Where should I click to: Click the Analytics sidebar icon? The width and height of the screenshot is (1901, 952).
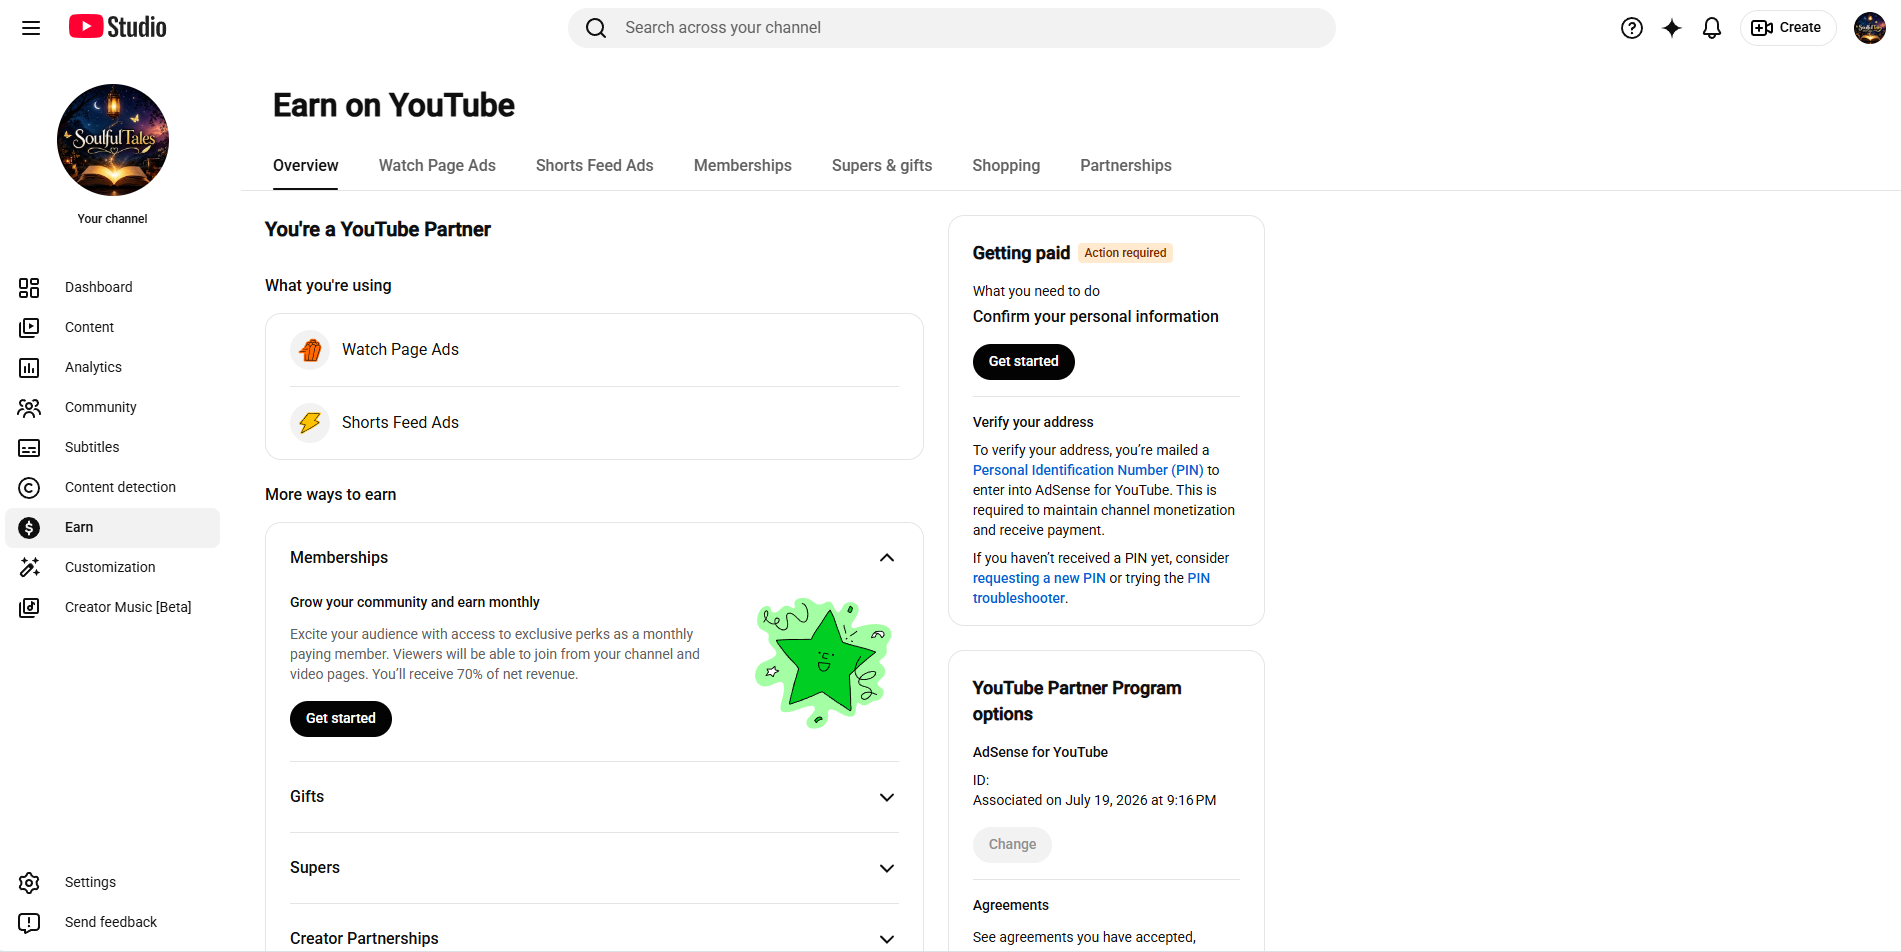pyautogui.click(x=29, y=368)
